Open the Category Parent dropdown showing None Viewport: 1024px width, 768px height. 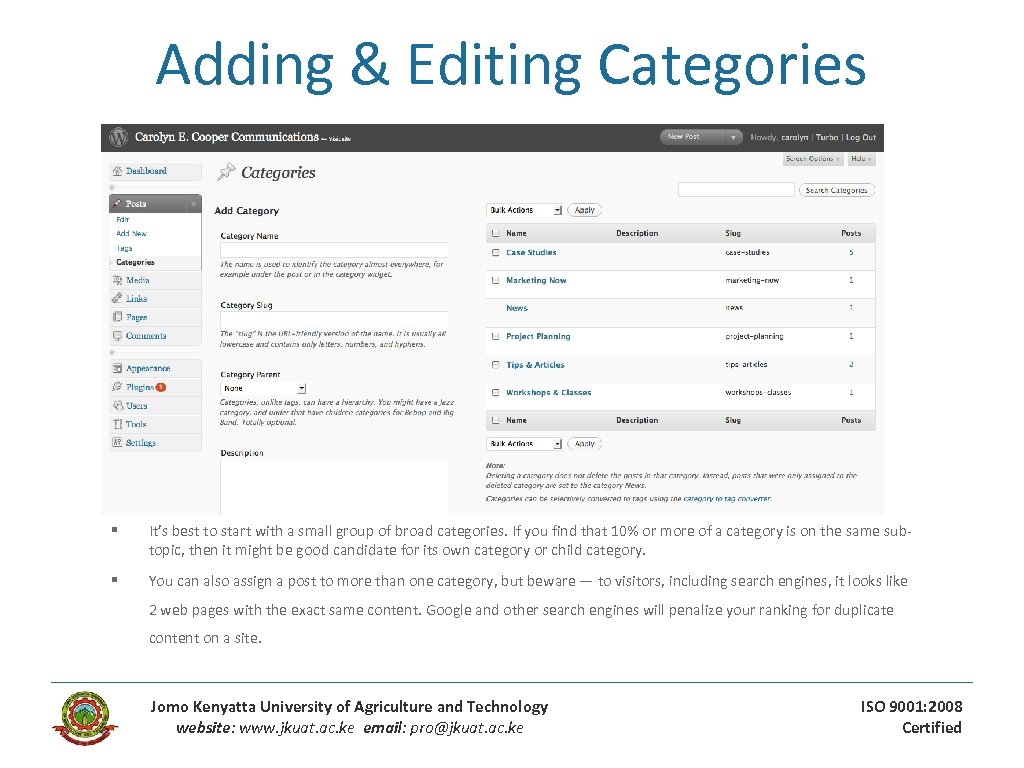pos(261,388)
